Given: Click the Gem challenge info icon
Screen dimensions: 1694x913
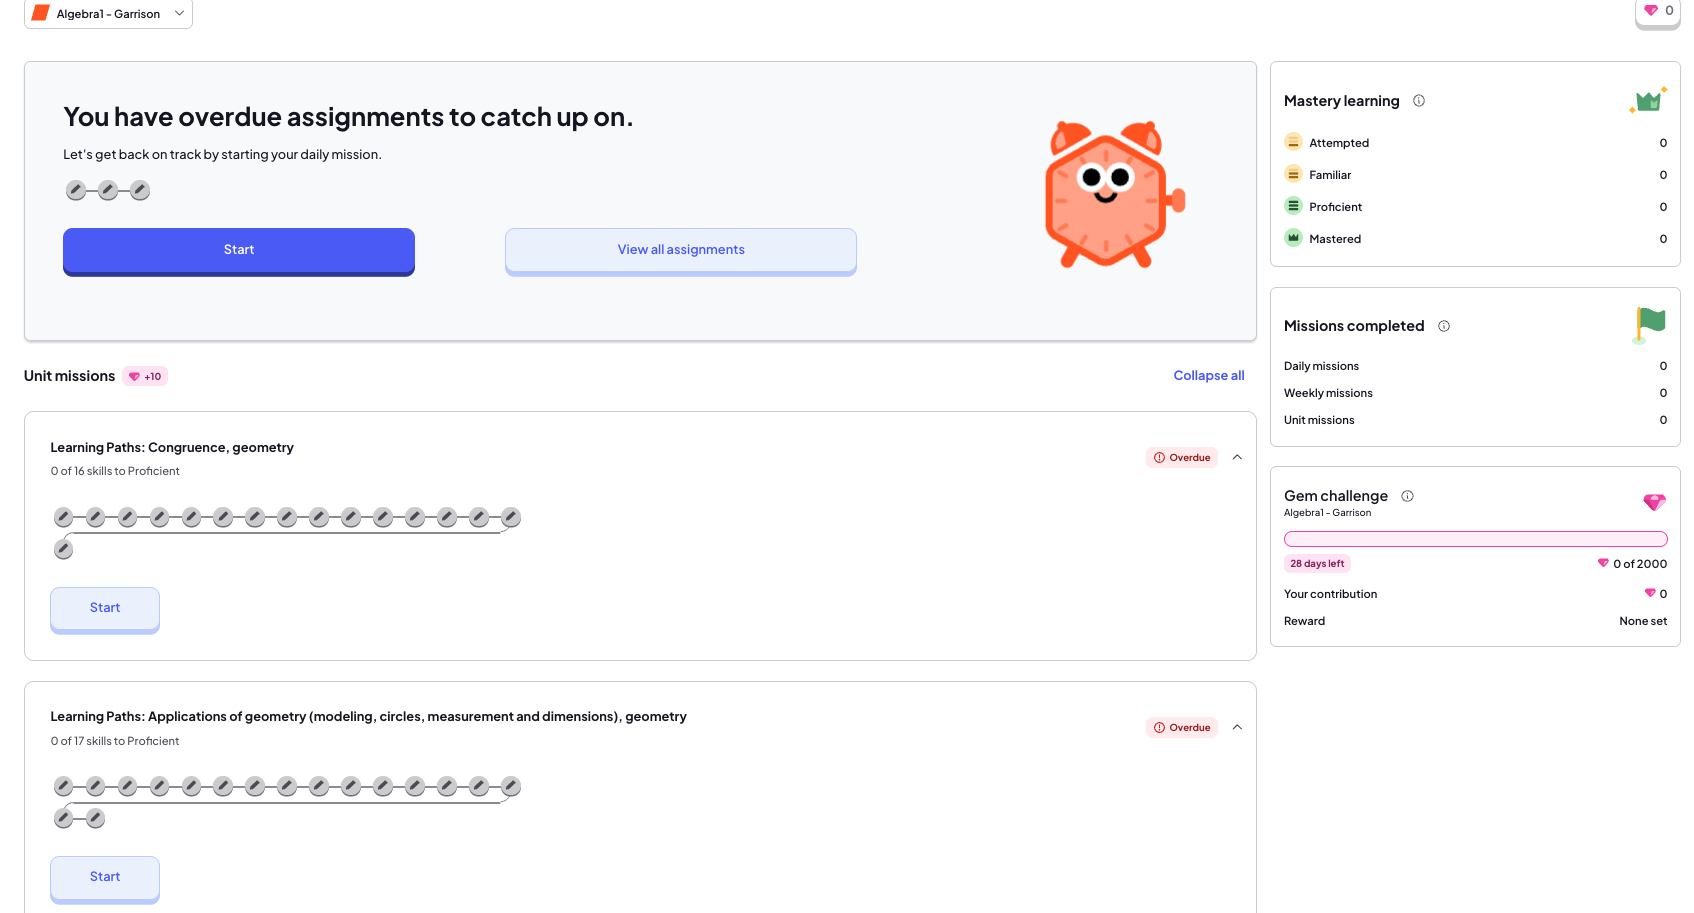Looking at the screenshot, I should tap(1407, 496).
